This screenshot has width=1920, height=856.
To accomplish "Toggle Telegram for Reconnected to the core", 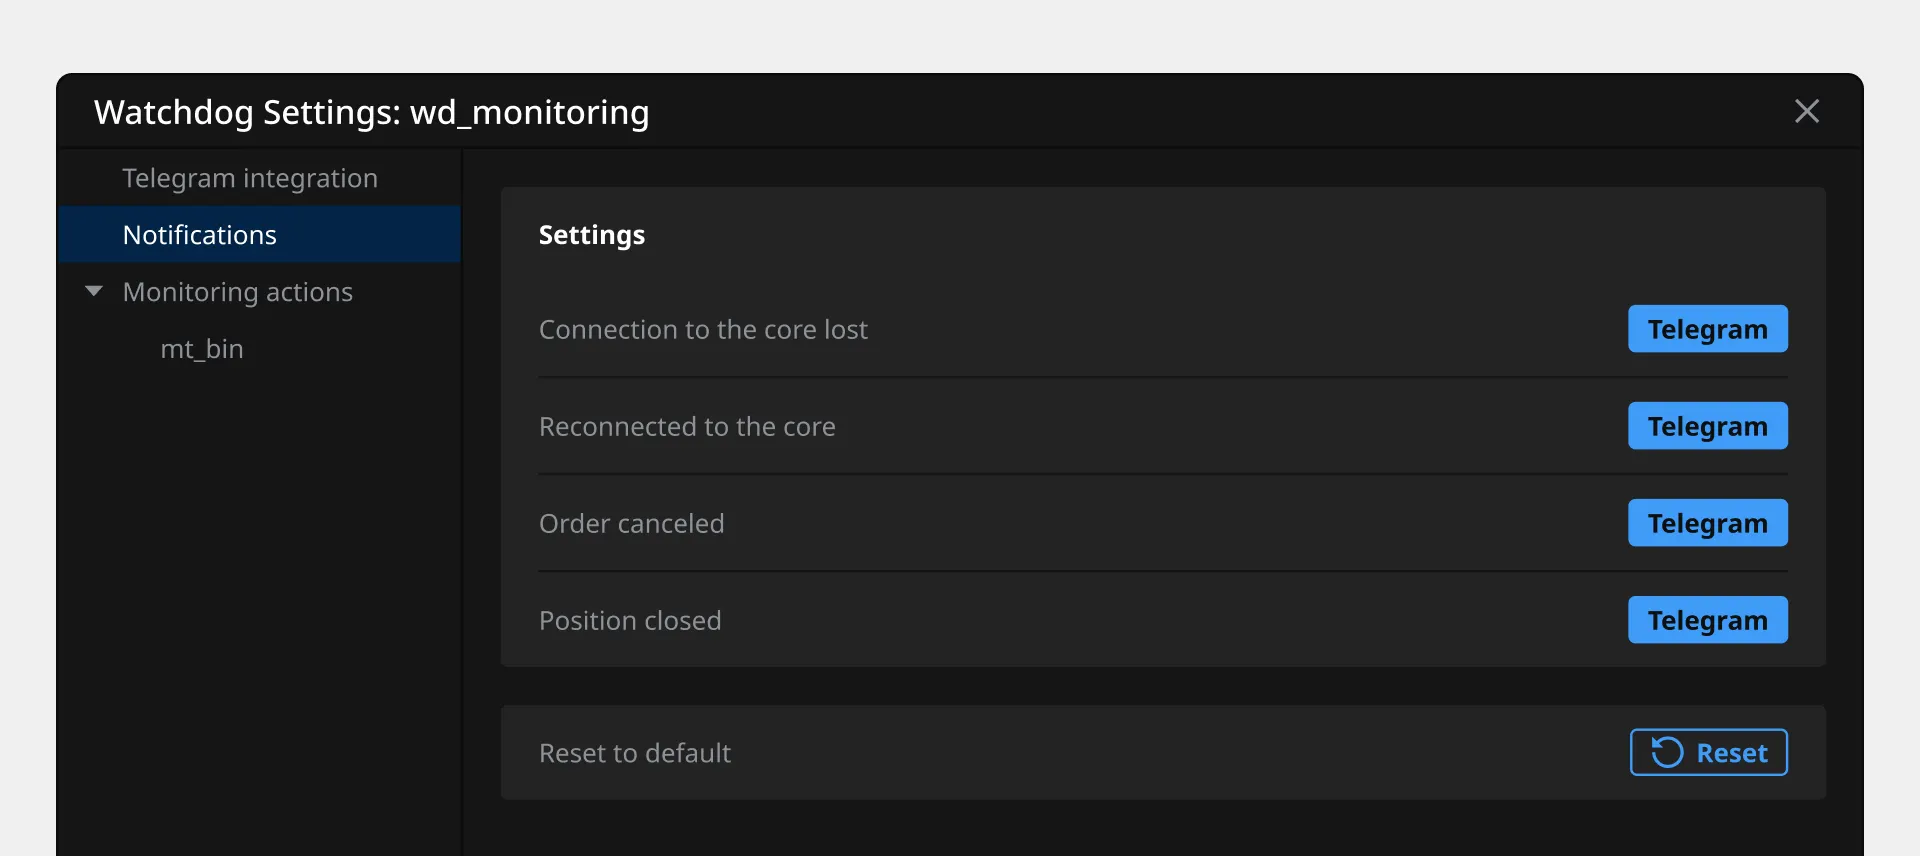I will (1707, 426).
